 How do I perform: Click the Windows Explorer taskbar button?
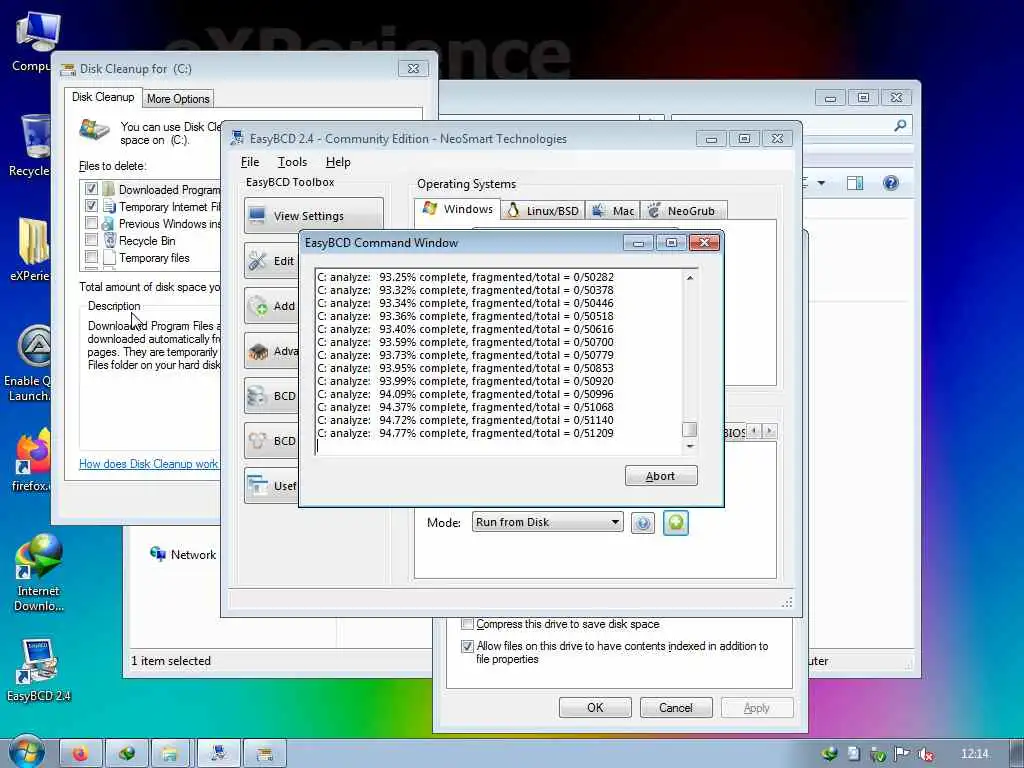[x=170, y=754]
